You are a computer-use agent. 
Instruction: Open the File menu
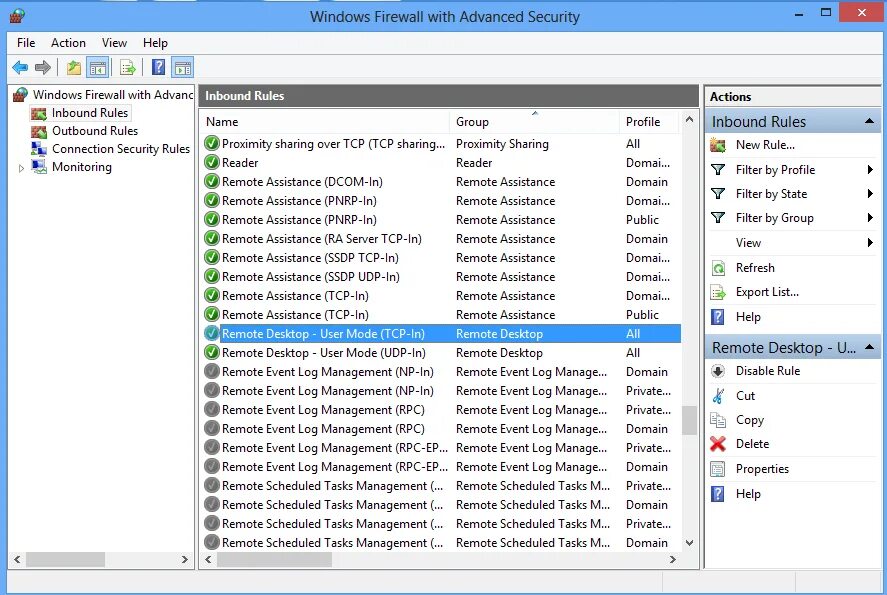(x=26, y=43)
